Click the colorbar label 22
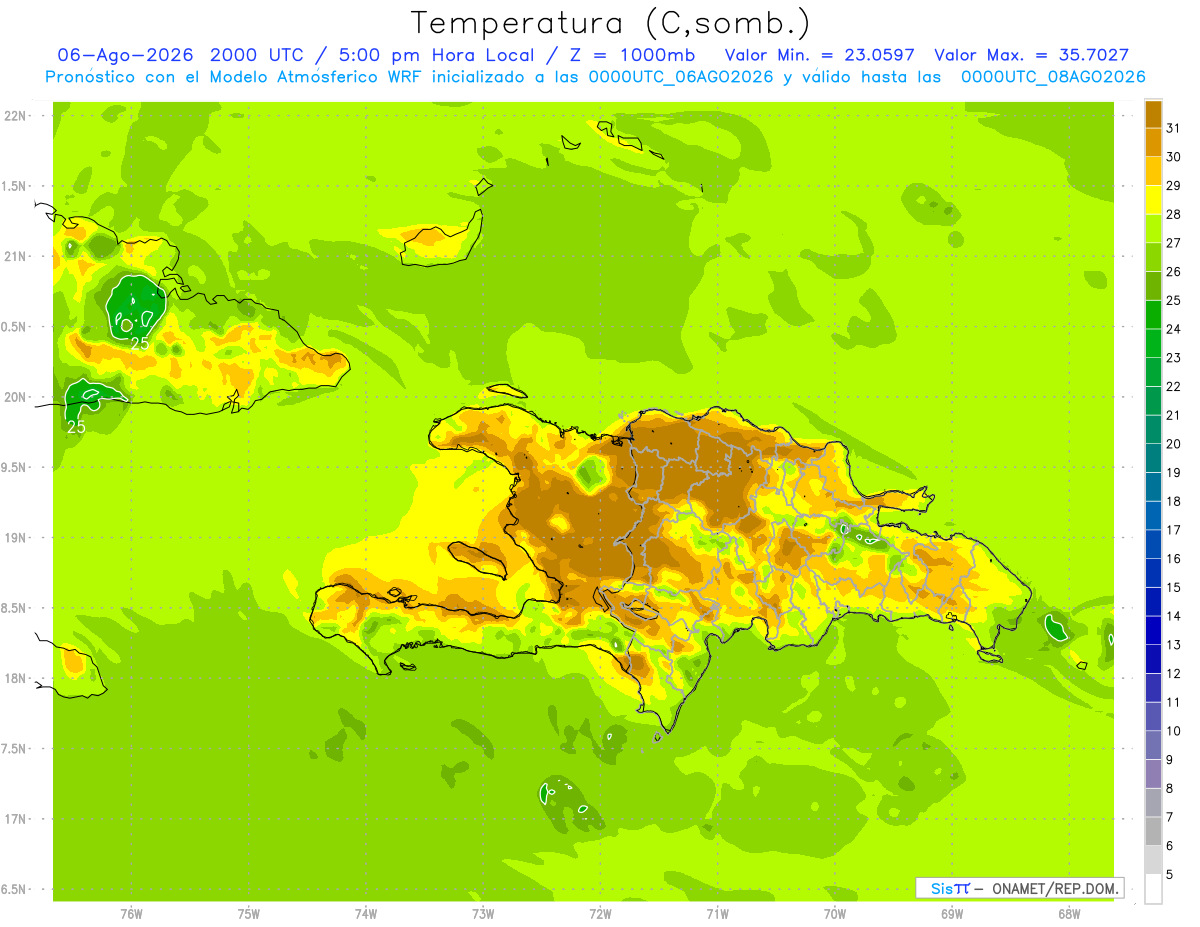Image resolution: width=1200 pixels, height=927 pixels. tap(1175, 386)
